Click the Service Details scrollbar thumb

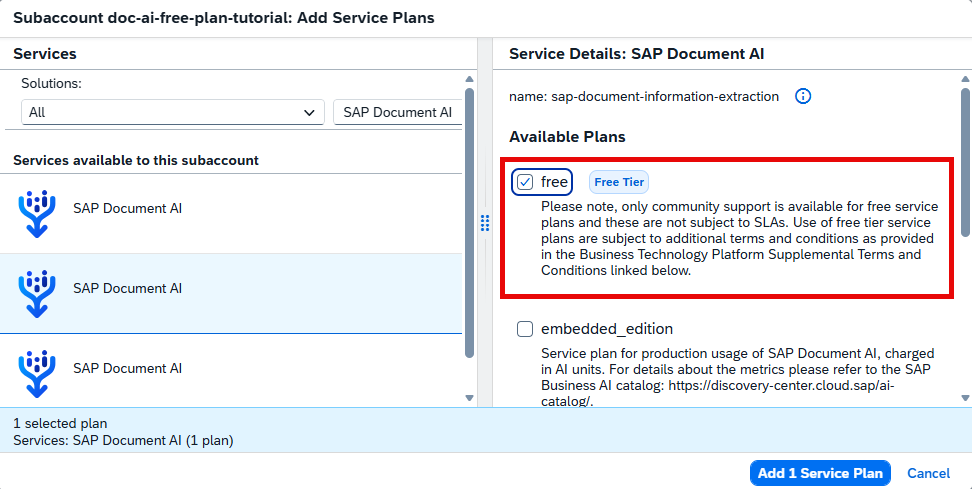pos(965,162)
